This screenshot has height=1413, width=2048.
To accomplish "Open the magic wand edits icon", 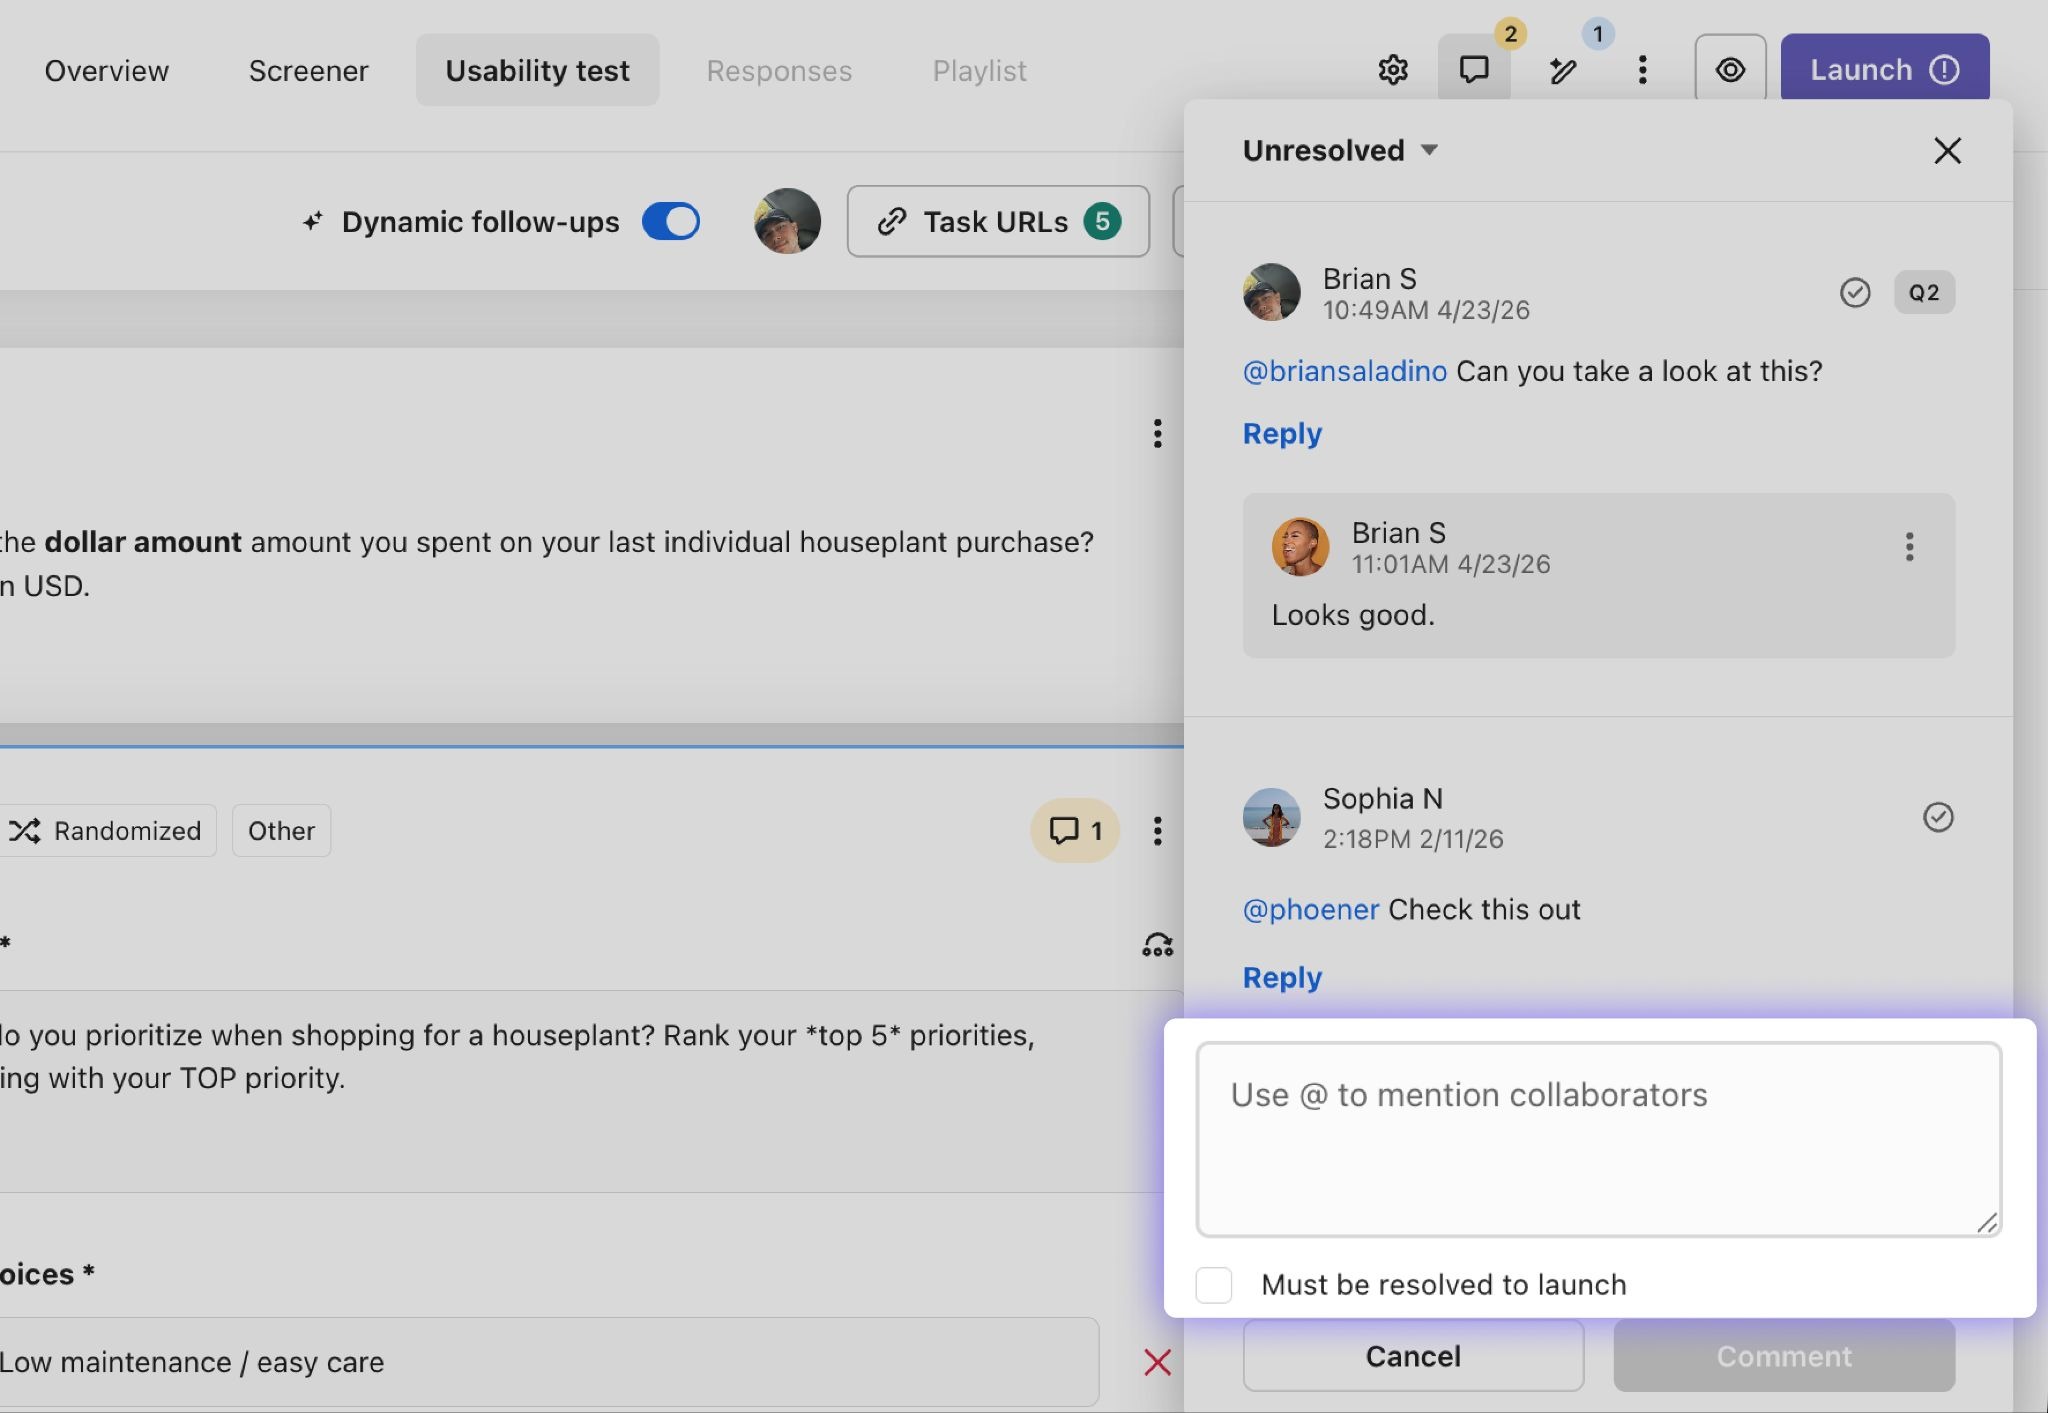I will click(1563, 70).
